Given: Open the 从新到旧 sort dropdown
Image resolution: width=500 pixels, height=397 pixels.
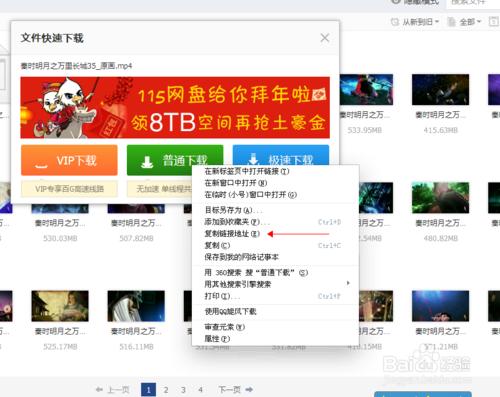Looking at the screenshot, I should click(x=415, y=22).
